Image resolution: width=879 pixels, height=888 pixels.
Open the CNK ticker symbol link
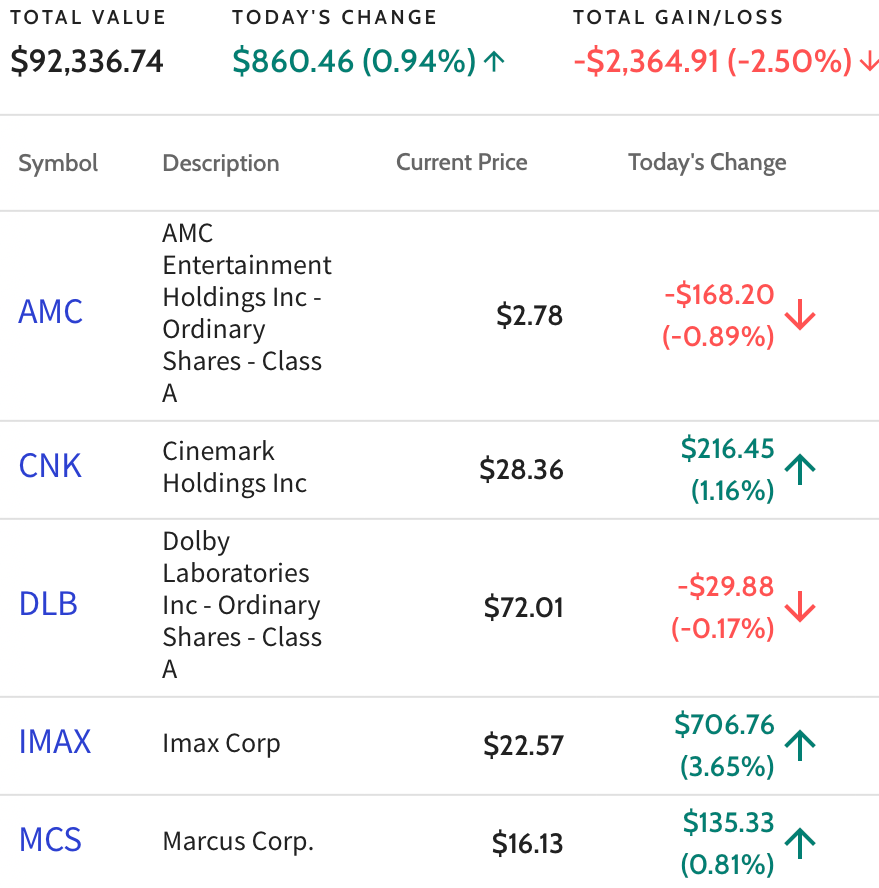50,466
